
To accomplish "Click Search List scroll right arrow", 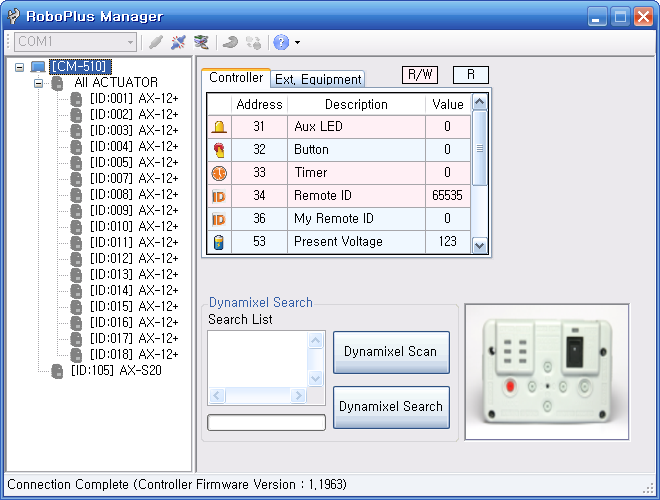I will pyautogui.click(x=298, y=396).
